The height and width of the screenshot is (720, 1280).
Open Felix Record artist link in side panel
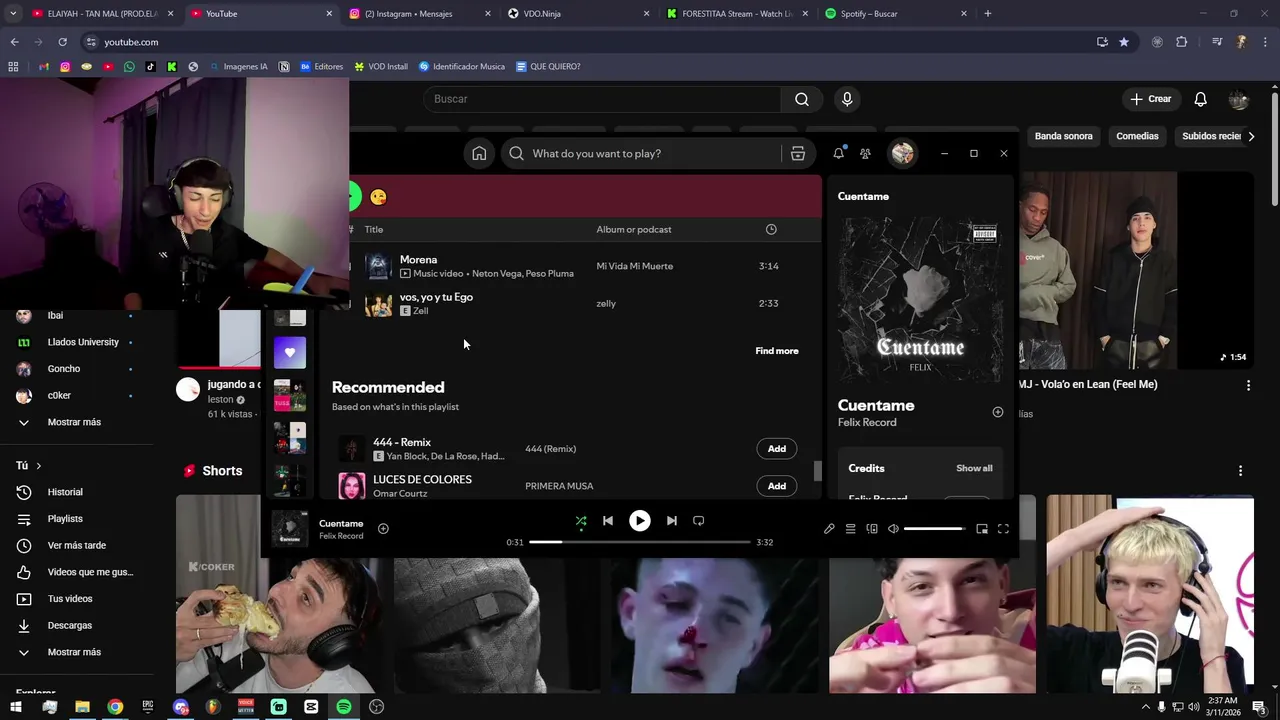[867, 422]
